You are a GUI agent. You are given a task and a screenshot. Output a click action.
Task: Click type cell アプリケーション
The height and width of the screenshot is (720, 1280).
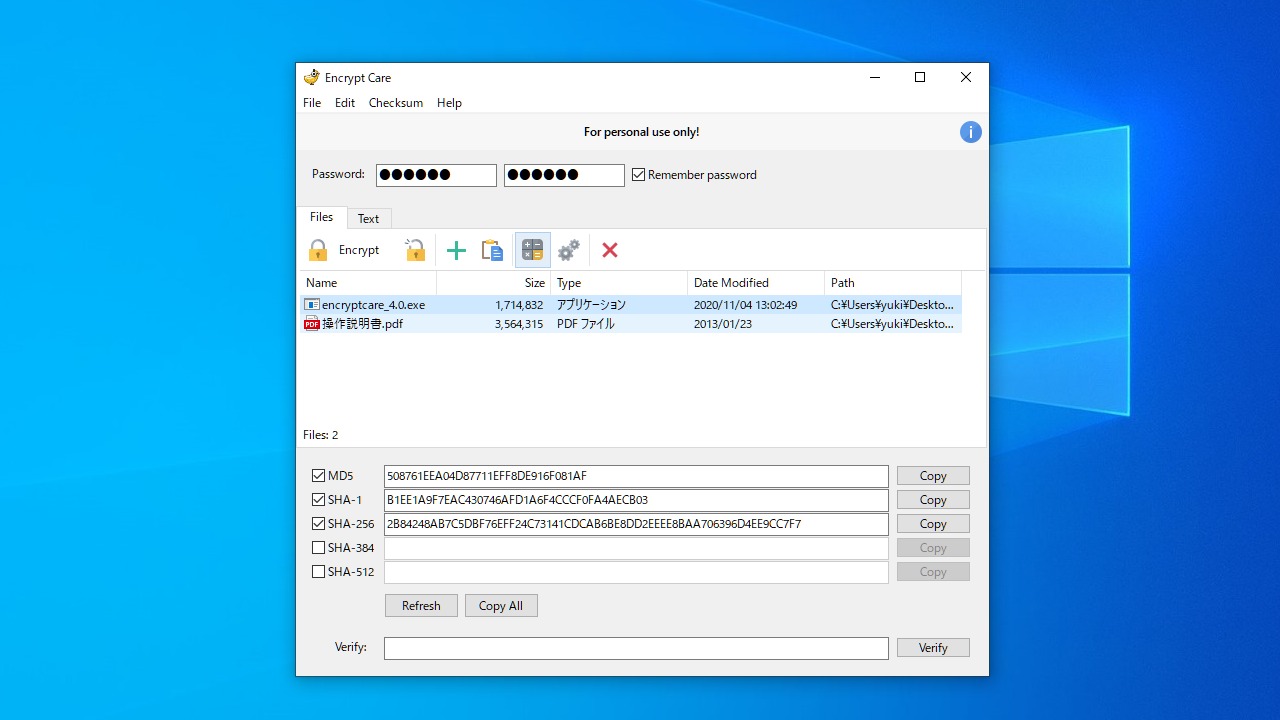(x=591, y=305)
